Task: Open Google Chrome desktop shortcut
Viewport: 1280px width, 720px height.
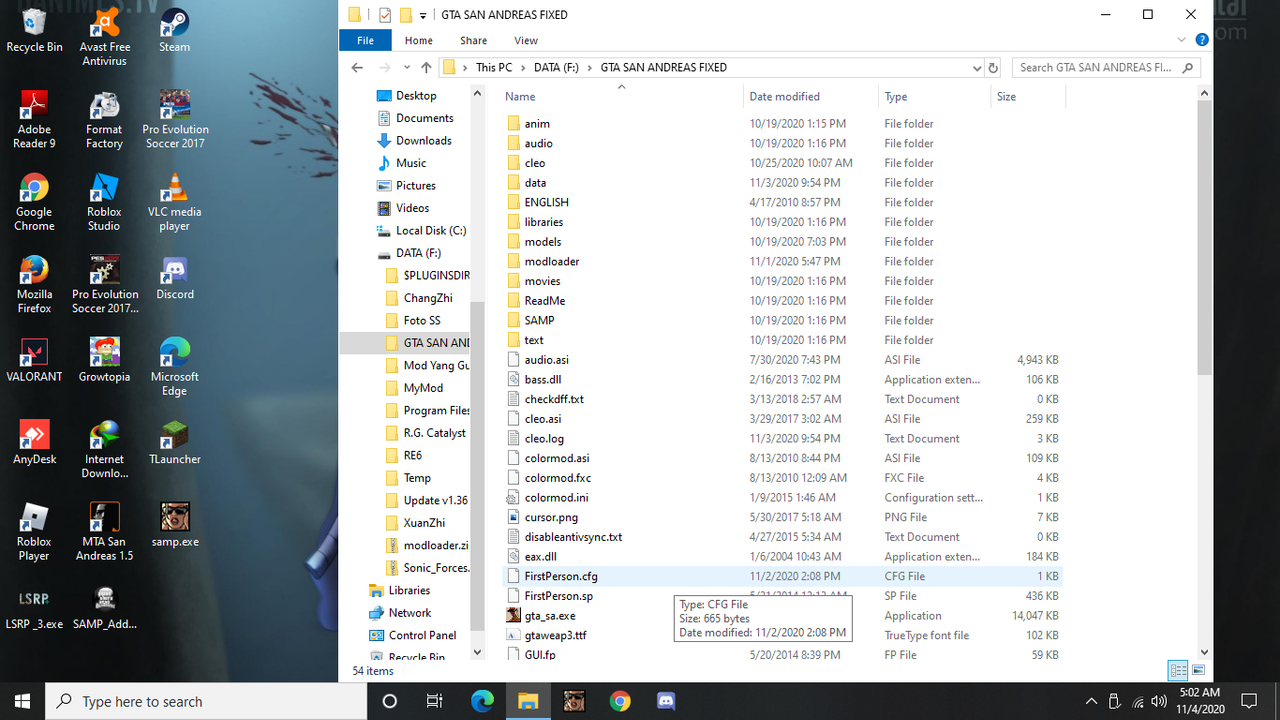Action: pyautogui.click(x=34, y=202)
